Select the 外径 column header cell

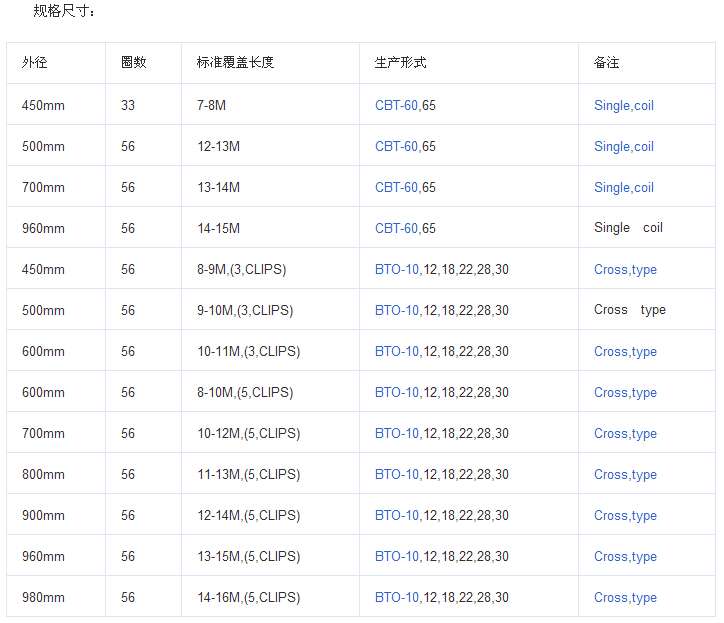click(x=56, y=63)
